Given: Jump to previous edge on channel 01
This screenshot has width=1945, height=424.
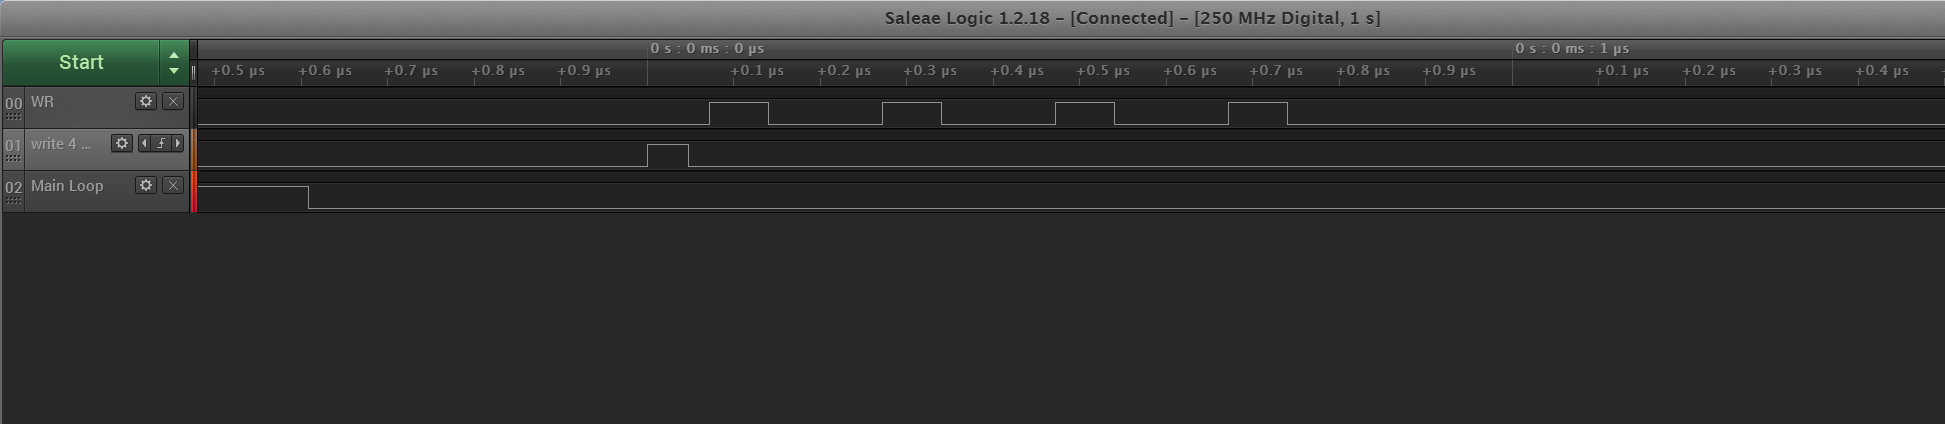Looking at the screenshot, I should tap(145, 143).
